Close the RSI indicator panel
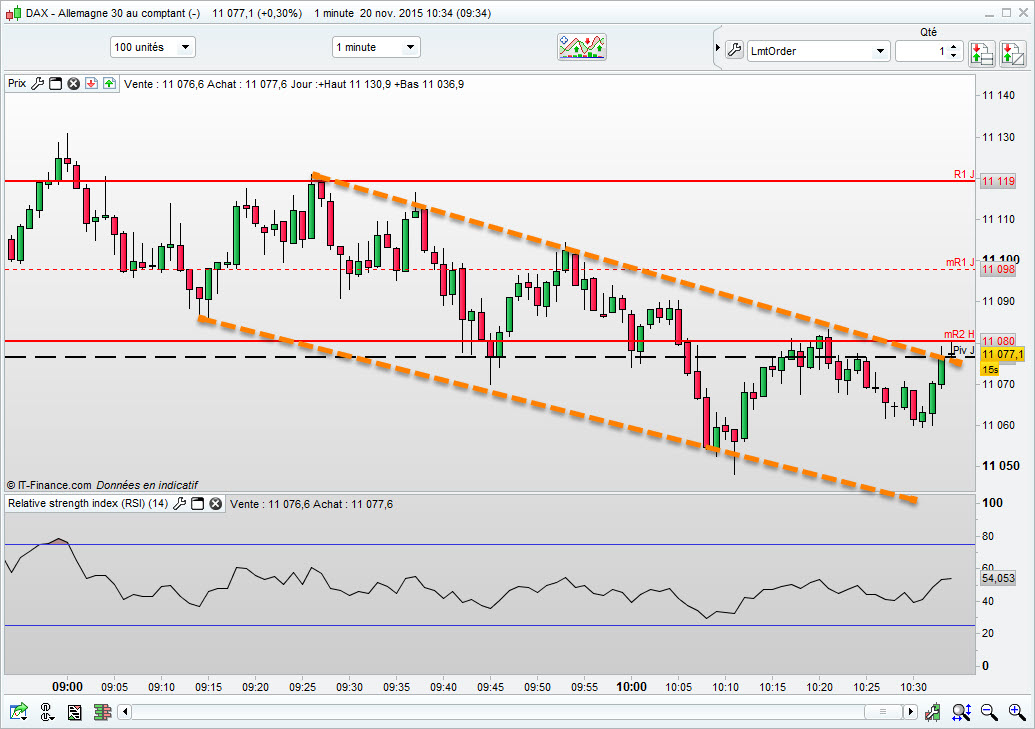Screen dimensions: 1035x729 (x=216, y=504)
